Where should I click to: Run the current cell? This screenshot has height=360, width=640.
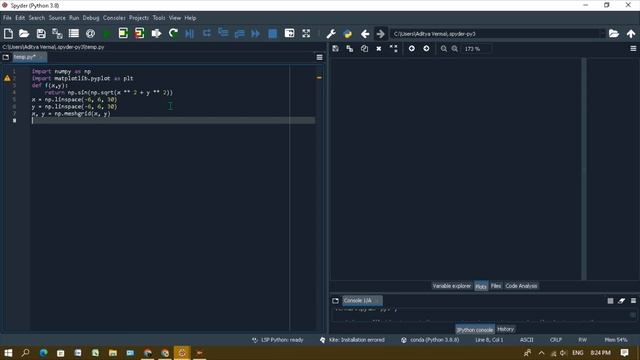click(123, 33)
